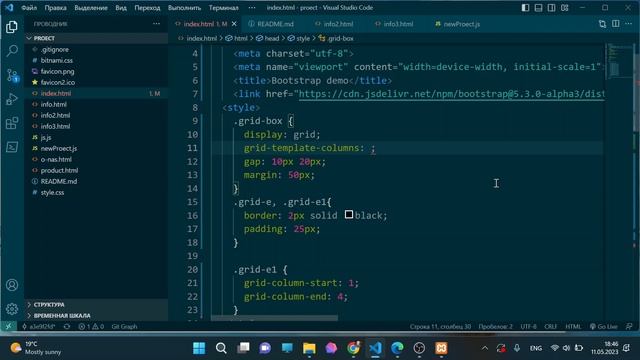Open the Search view in the activity bar

coord(12,51)
